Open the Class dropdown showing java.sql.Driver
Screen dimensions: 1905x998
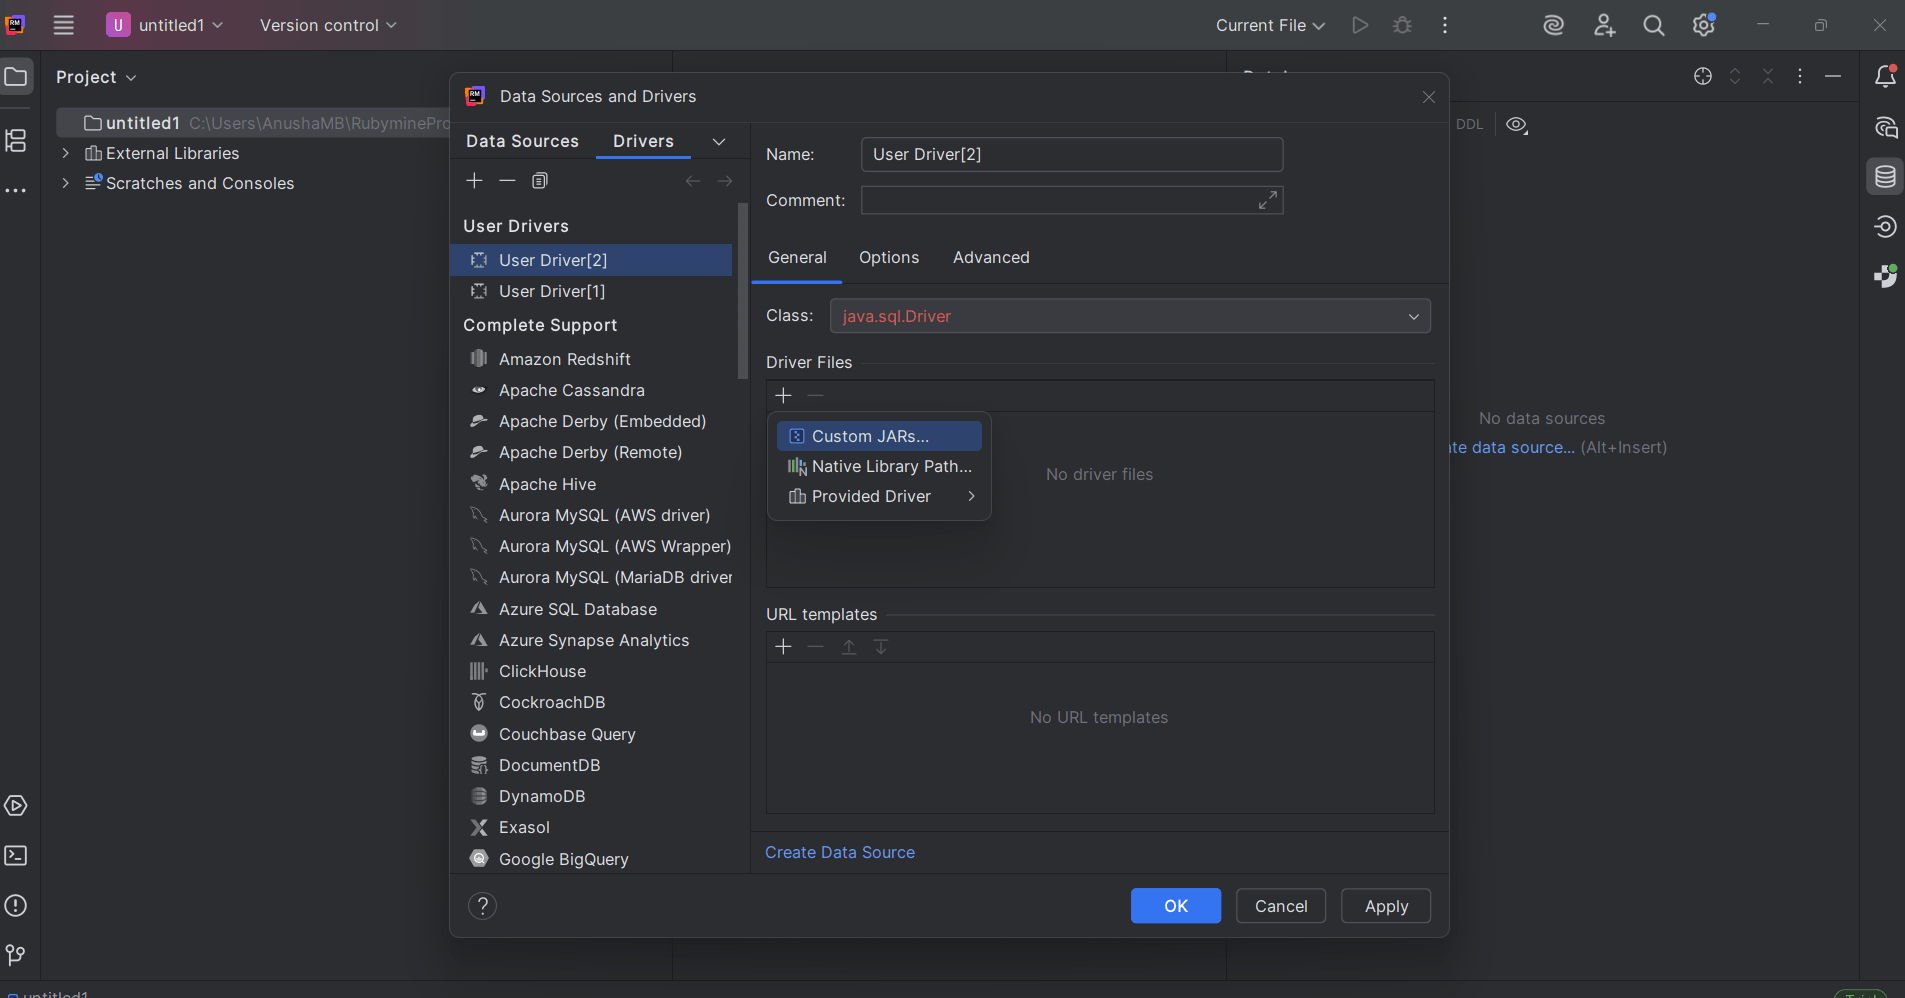coord(1413,316)
